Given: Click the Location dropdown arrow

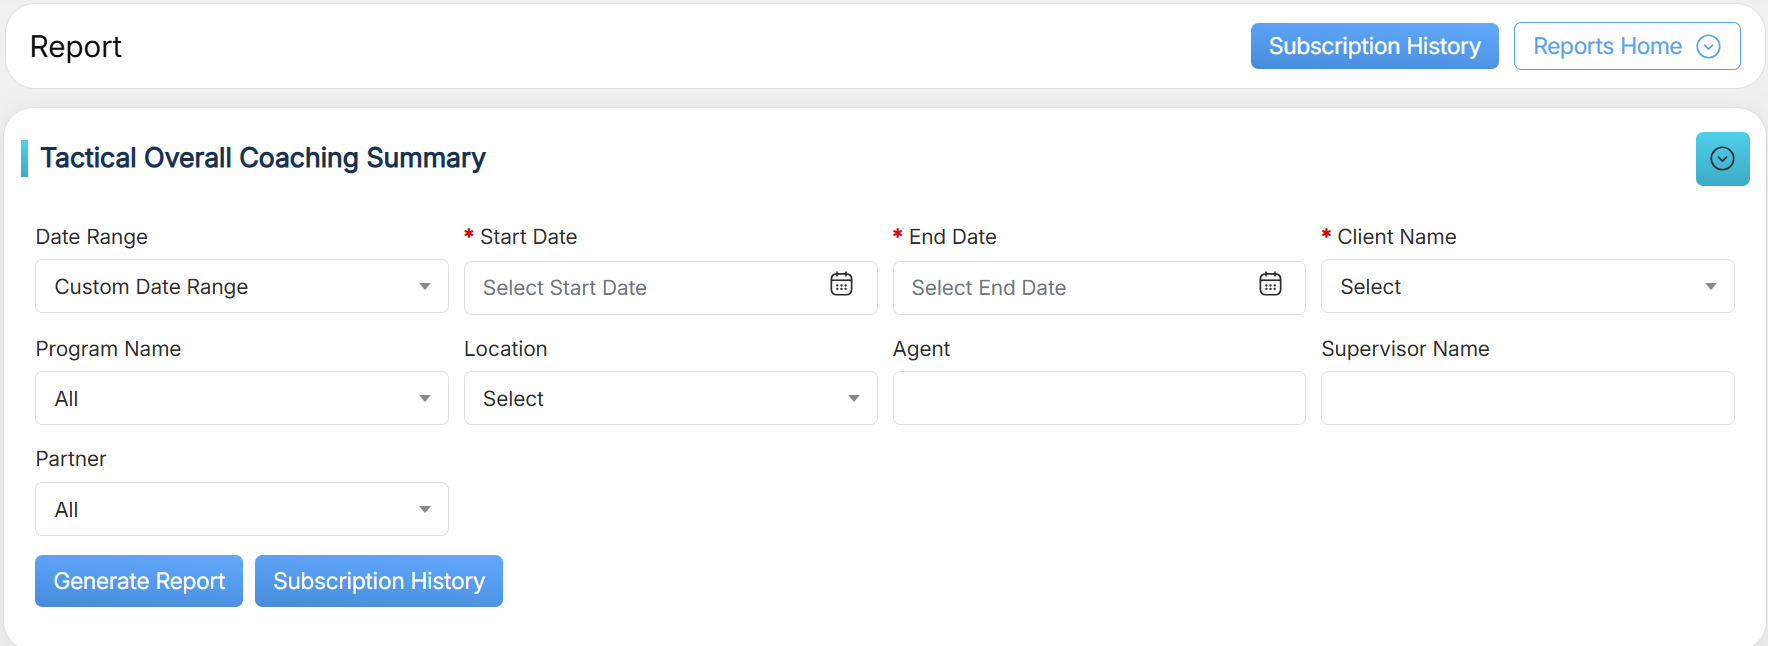Looking at the screenshot, I should point(854,399).
